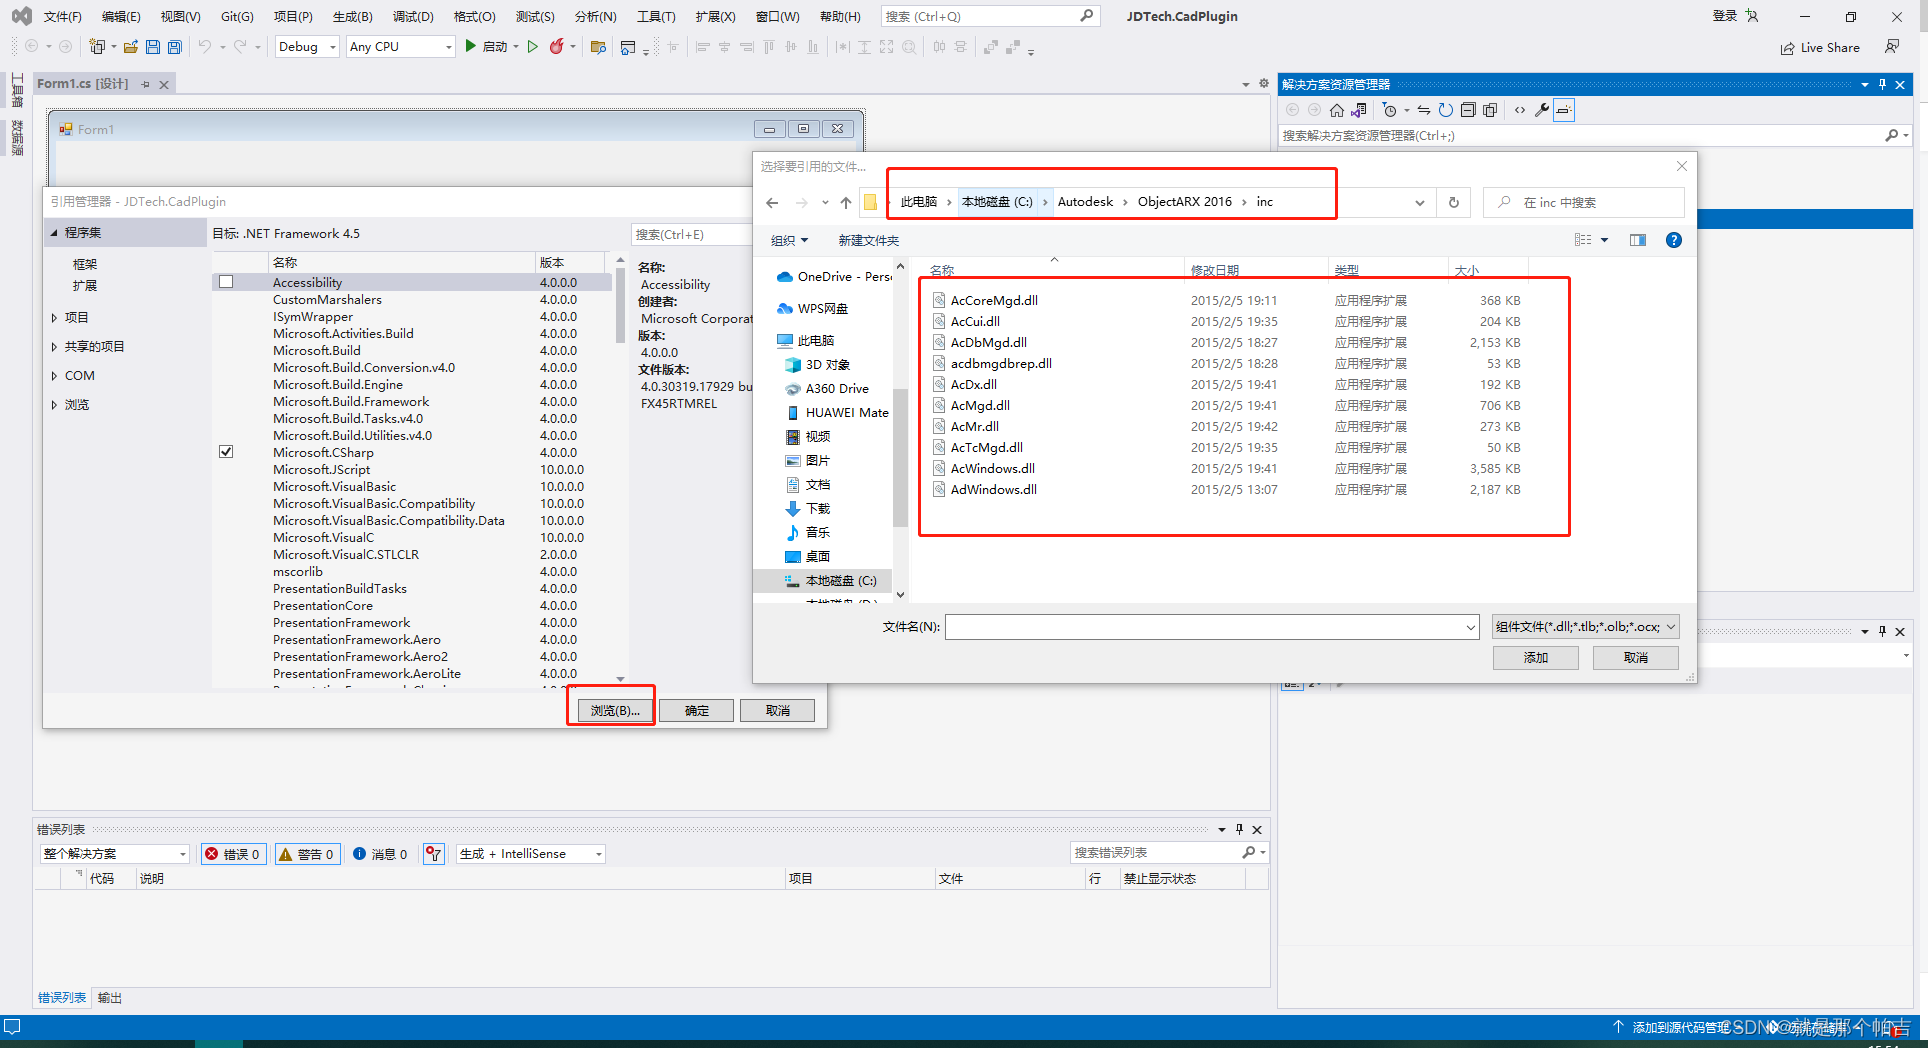Click the 添加 (Add) button in file dialog

pyautogui.click(x=1535, y=657)
